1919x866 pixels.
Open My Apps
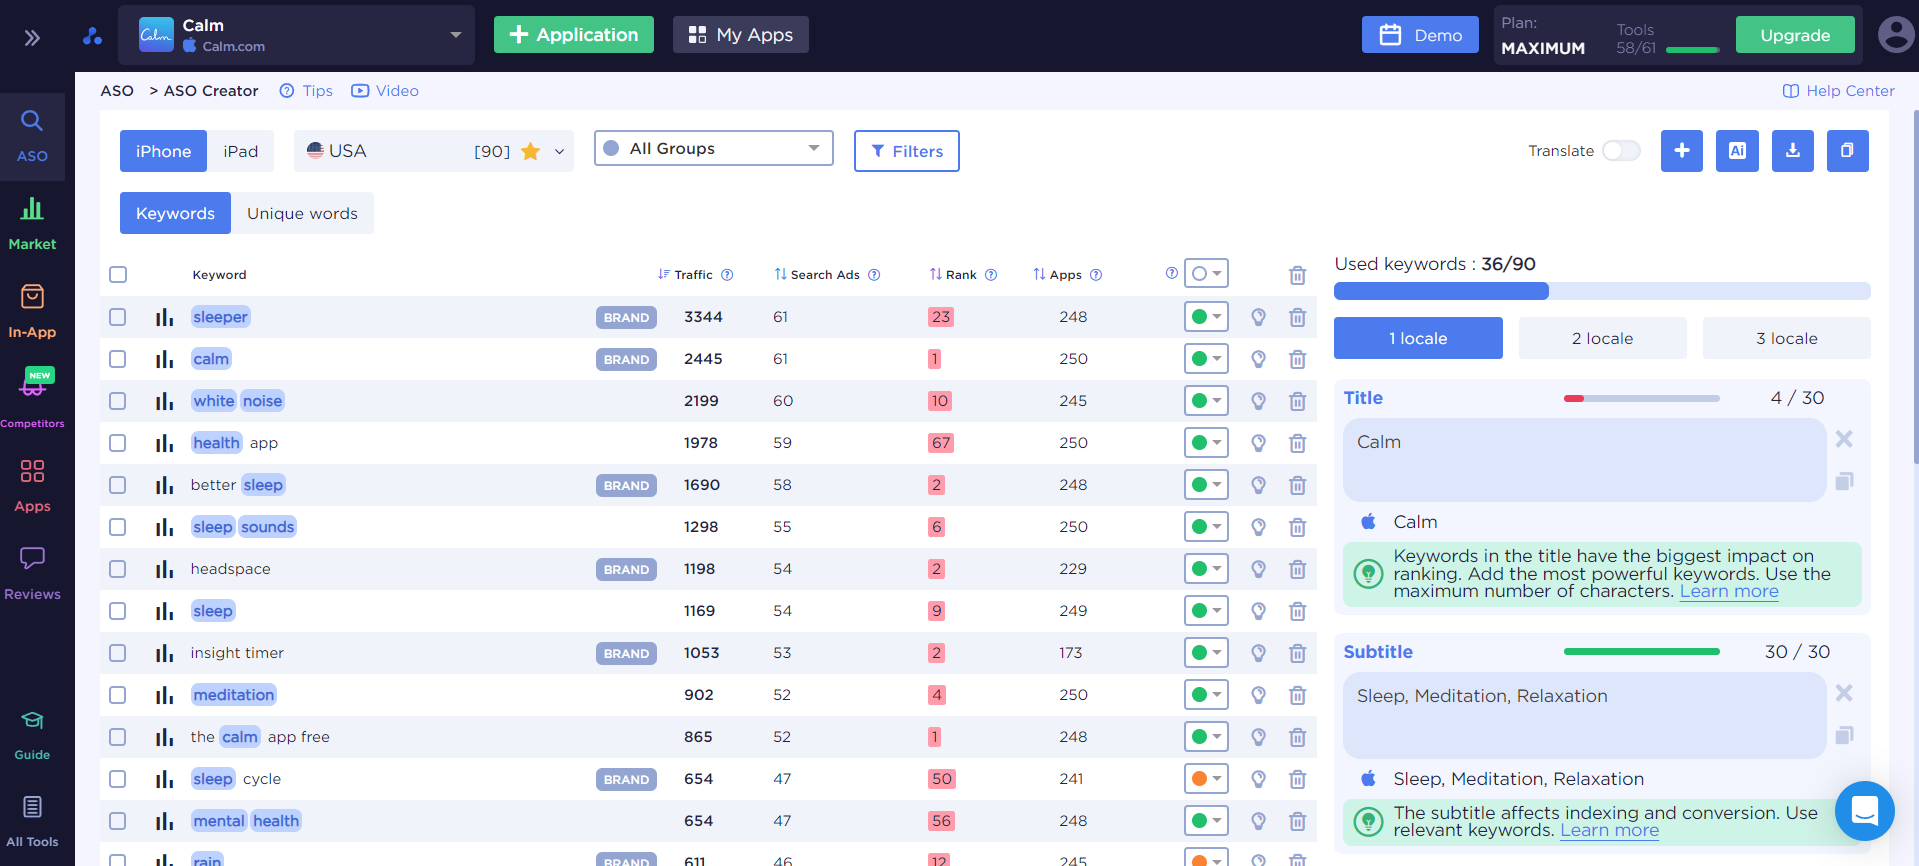pos(741,35)
